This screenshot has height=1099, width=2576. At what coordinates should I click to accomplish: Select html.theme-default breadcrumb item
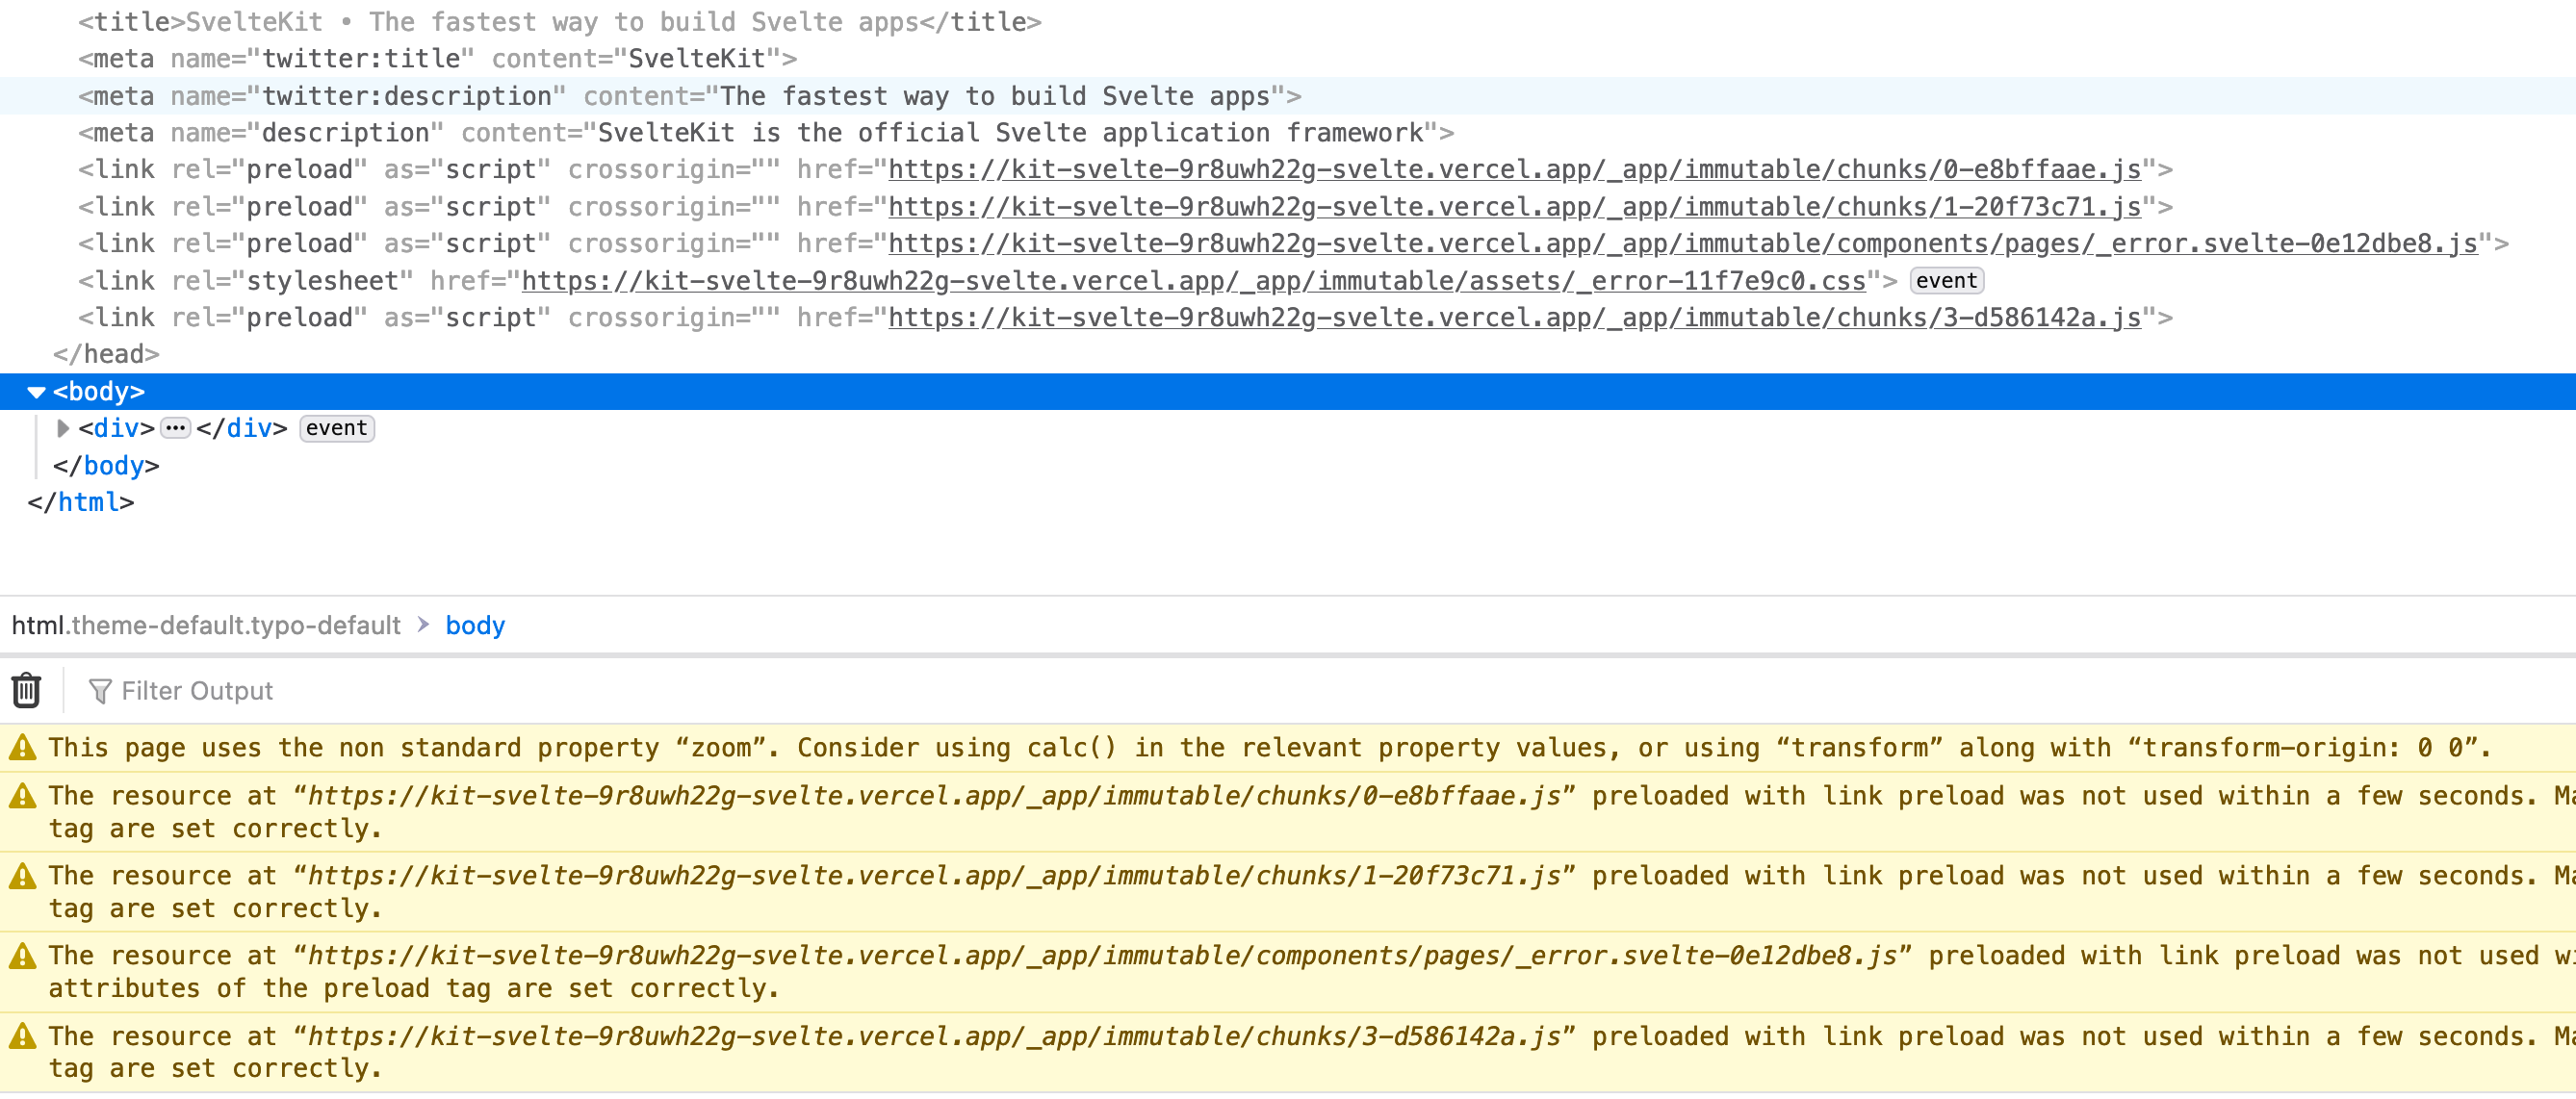coord(205,625)
